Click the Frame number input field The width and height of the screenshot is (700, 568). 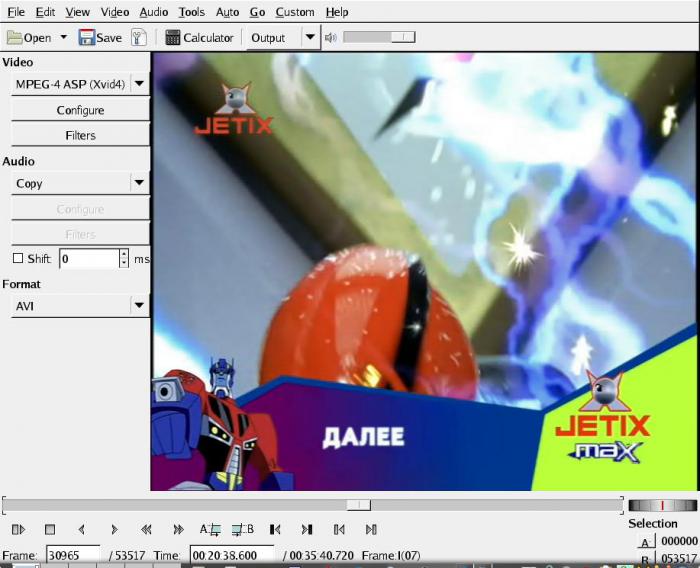(x=73, y=555)
